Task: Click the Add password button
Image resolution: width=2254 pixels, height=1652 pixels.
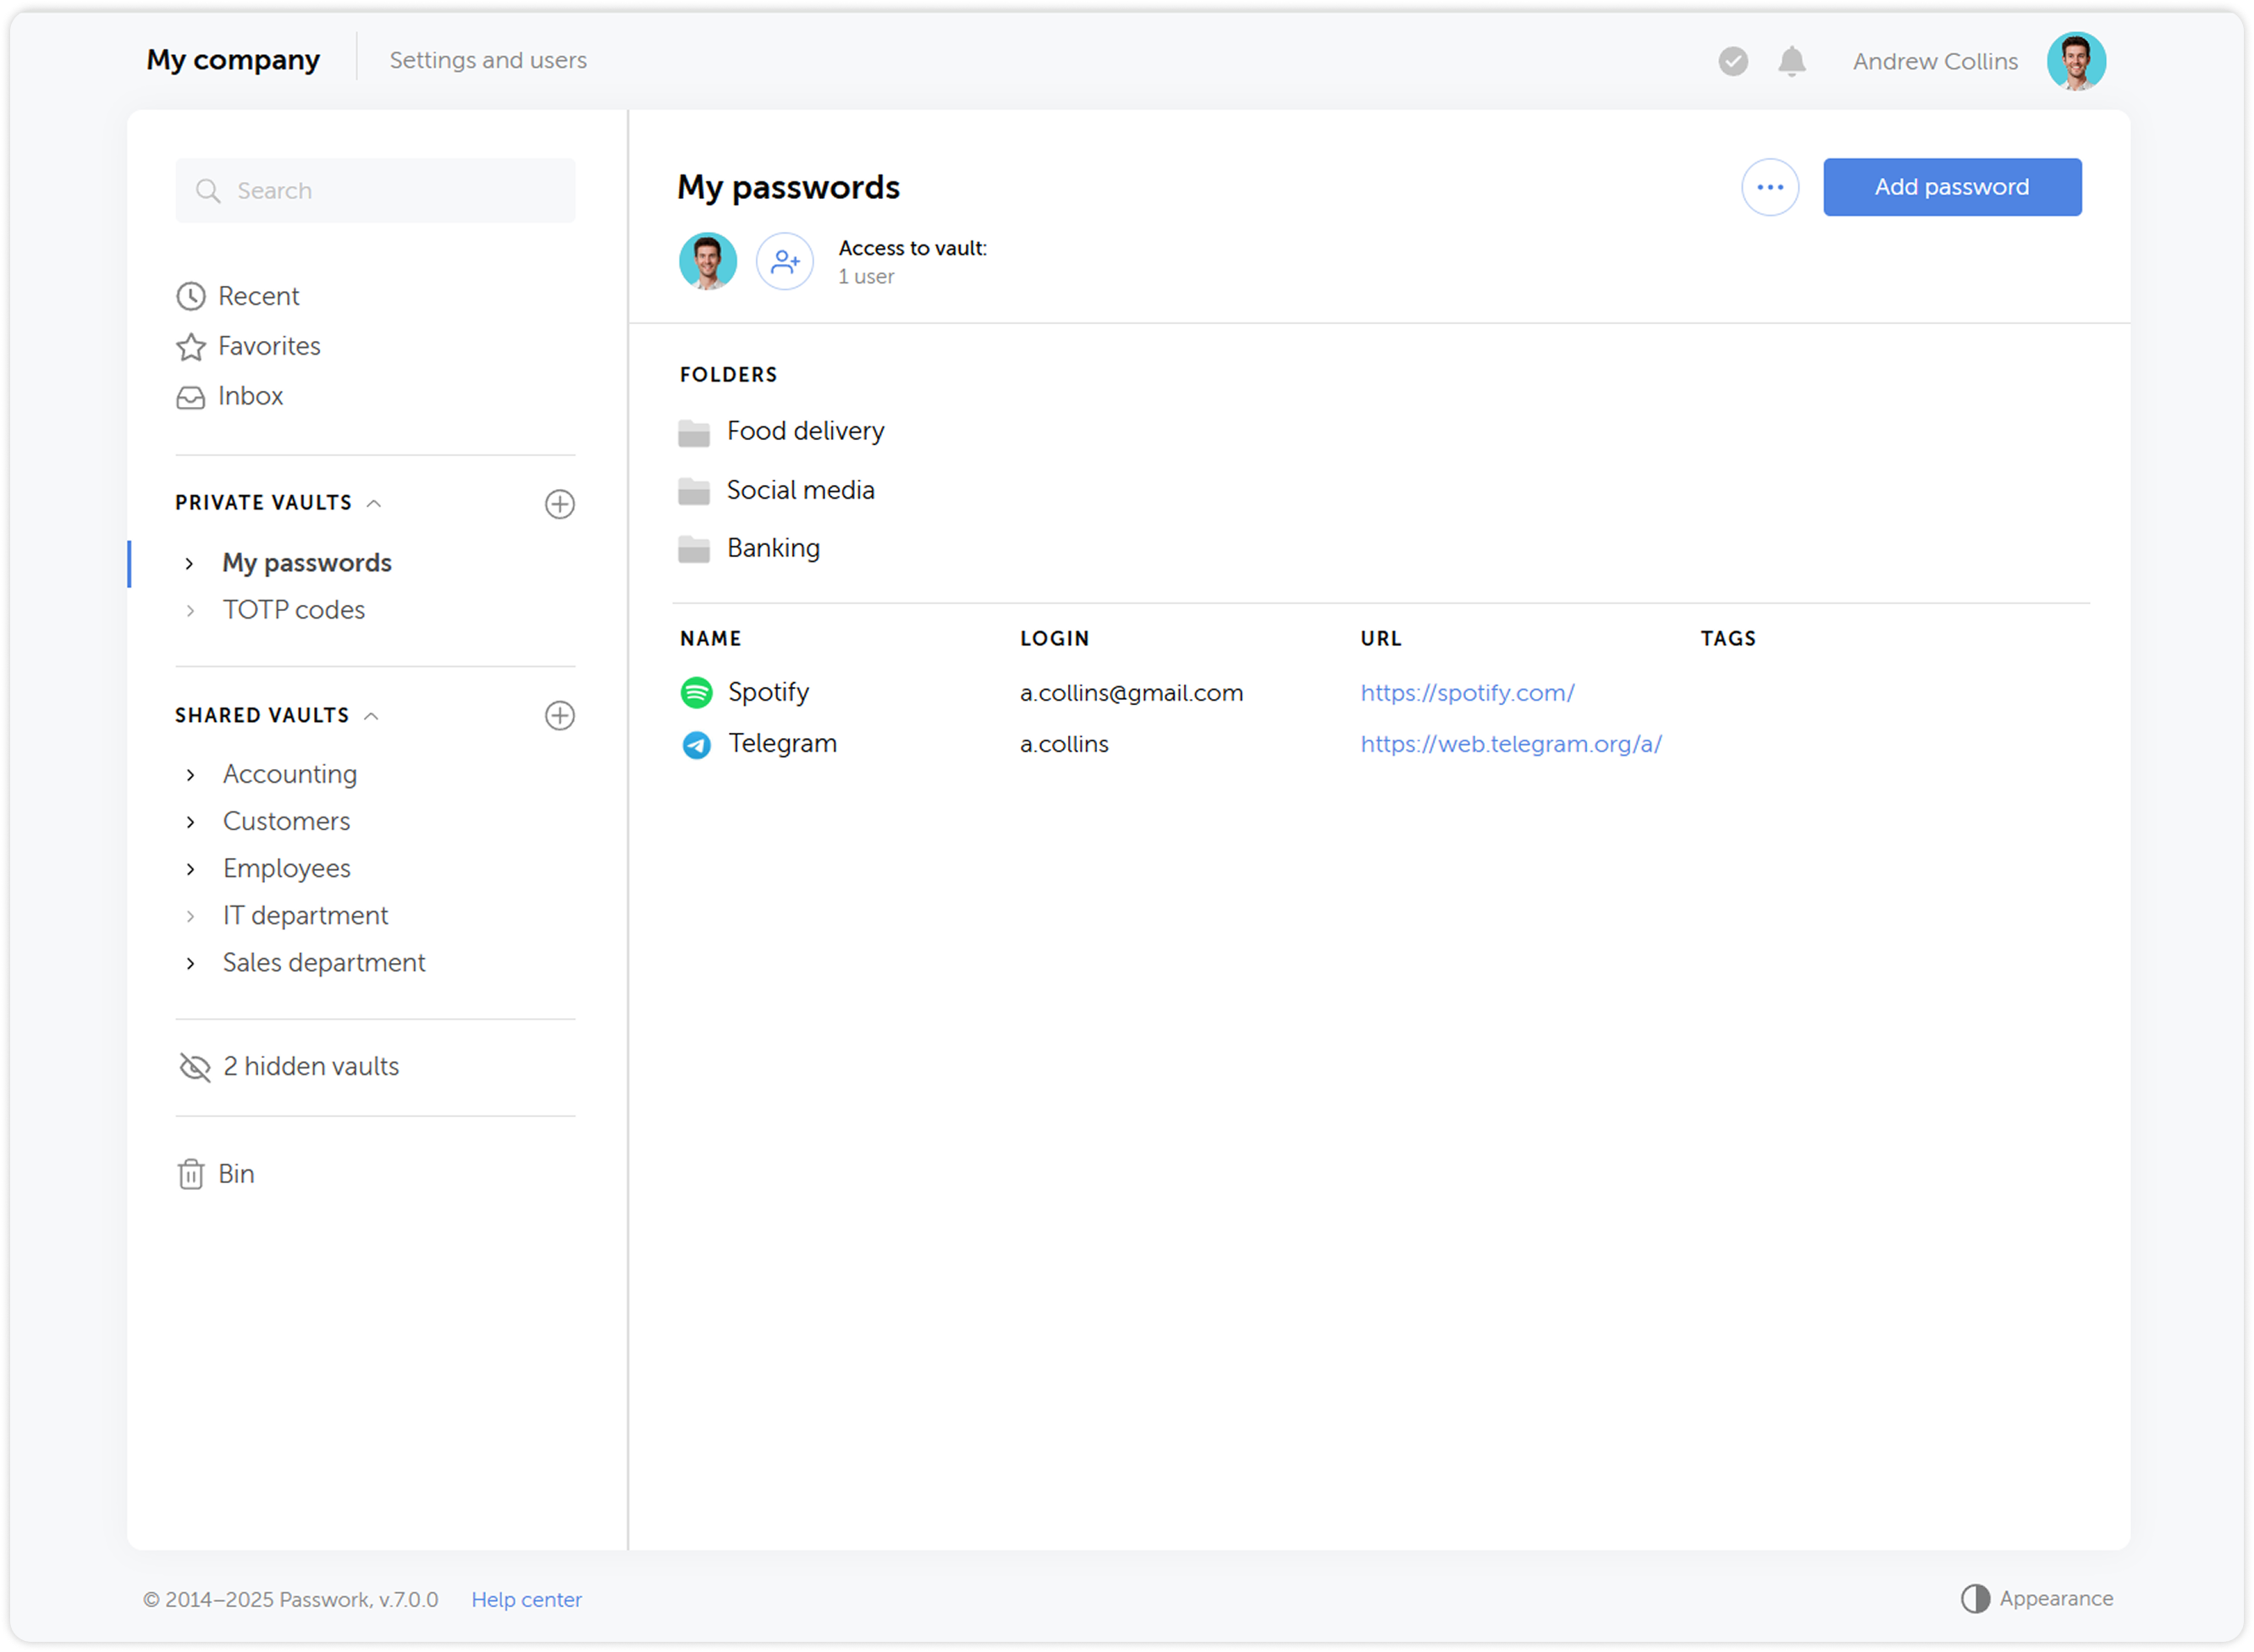Action: coord(1951,187)
